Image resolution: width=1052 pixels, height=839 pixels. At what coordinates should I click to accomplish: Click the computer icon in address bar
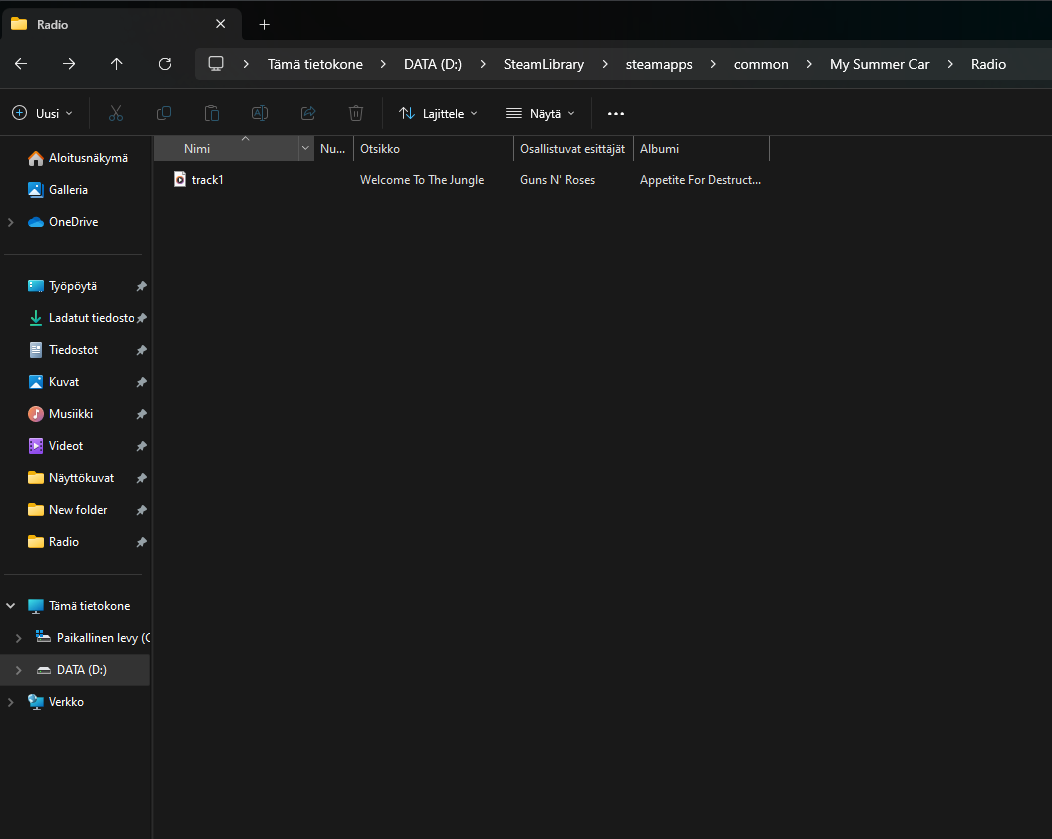point(215,64)
